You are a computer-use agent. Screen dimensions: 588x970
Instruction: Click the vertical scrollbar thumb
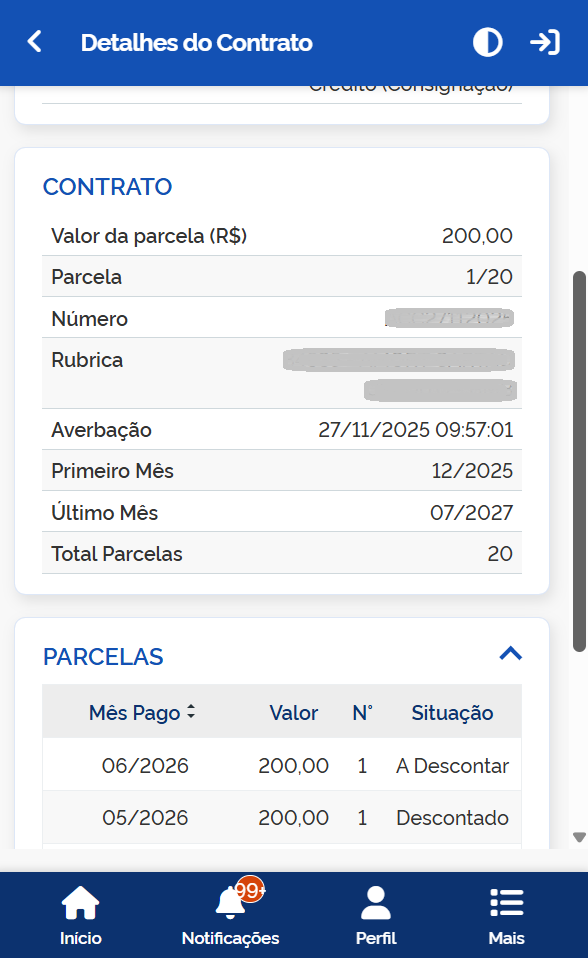click(x=579, y=461)
